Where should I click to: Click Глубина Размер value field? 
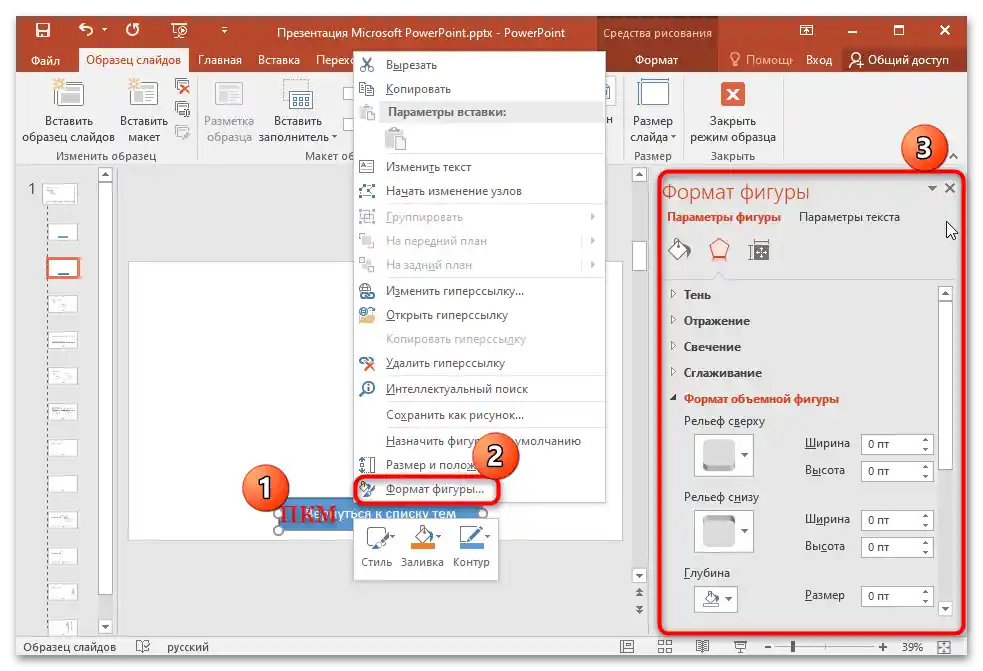coord(890,596)
